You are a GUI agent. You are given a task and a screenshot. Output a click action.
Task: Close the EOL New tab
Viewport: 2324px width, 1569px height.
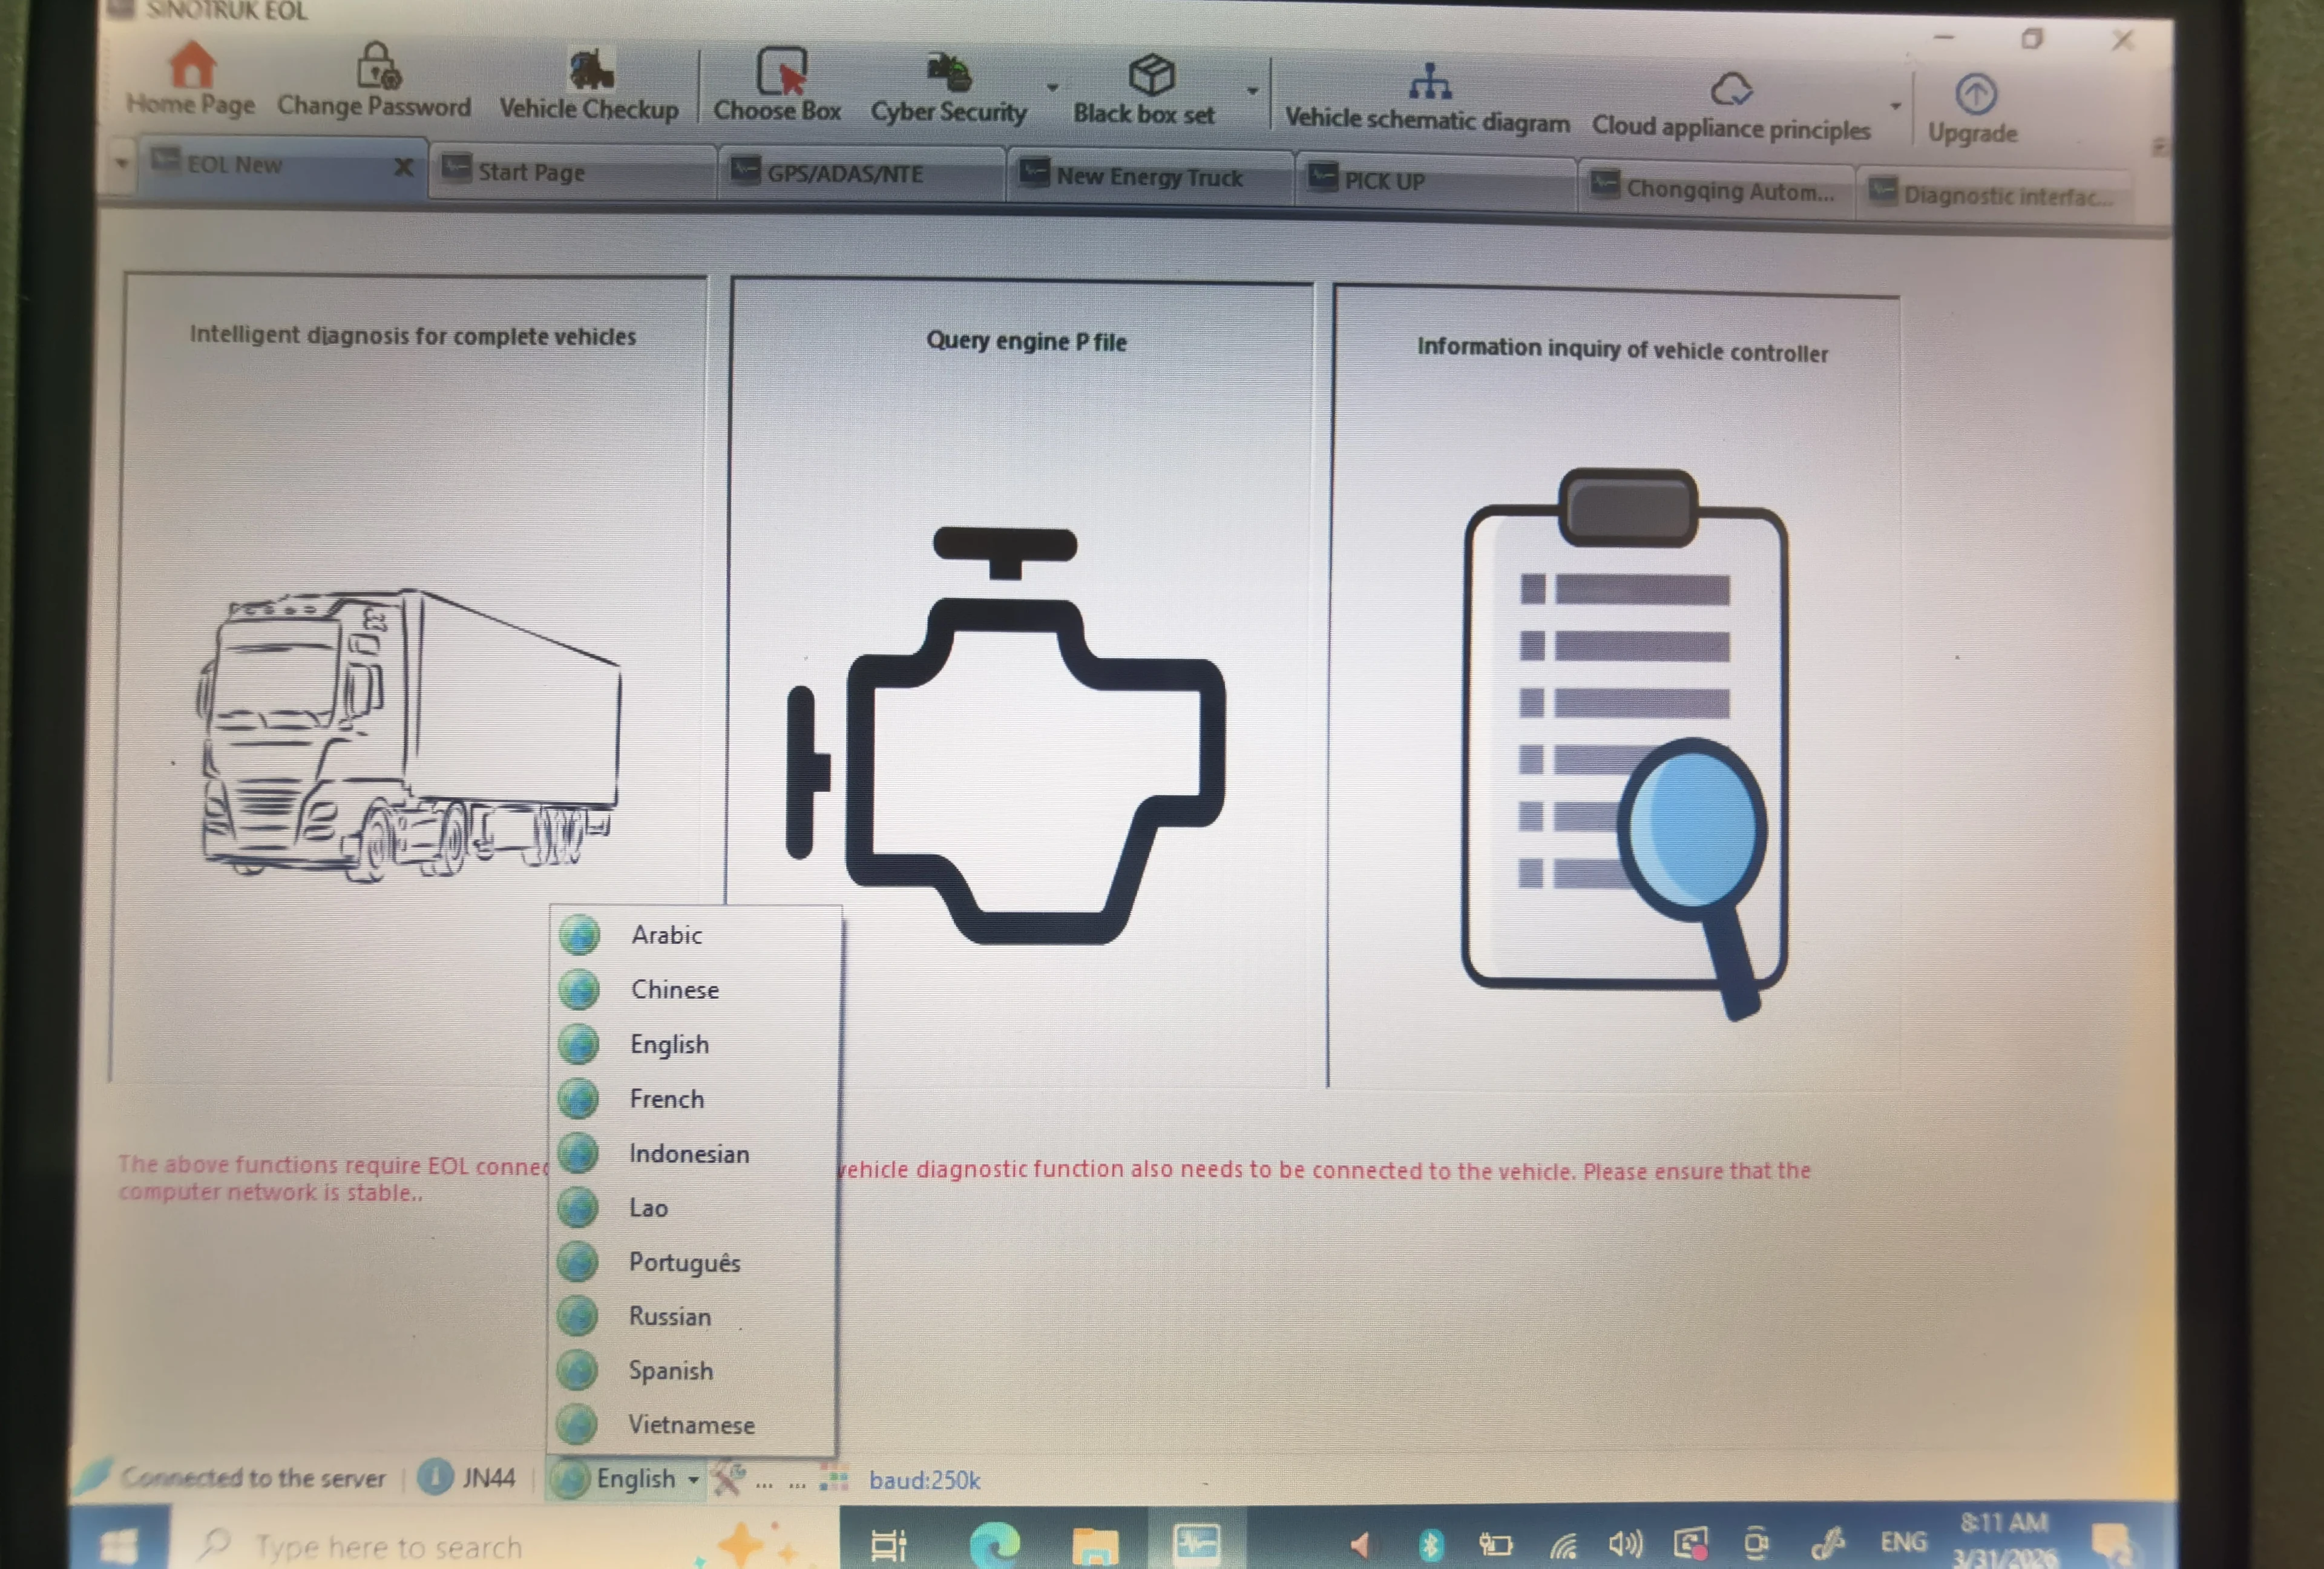pyautogui.click(x=403, y=167)
